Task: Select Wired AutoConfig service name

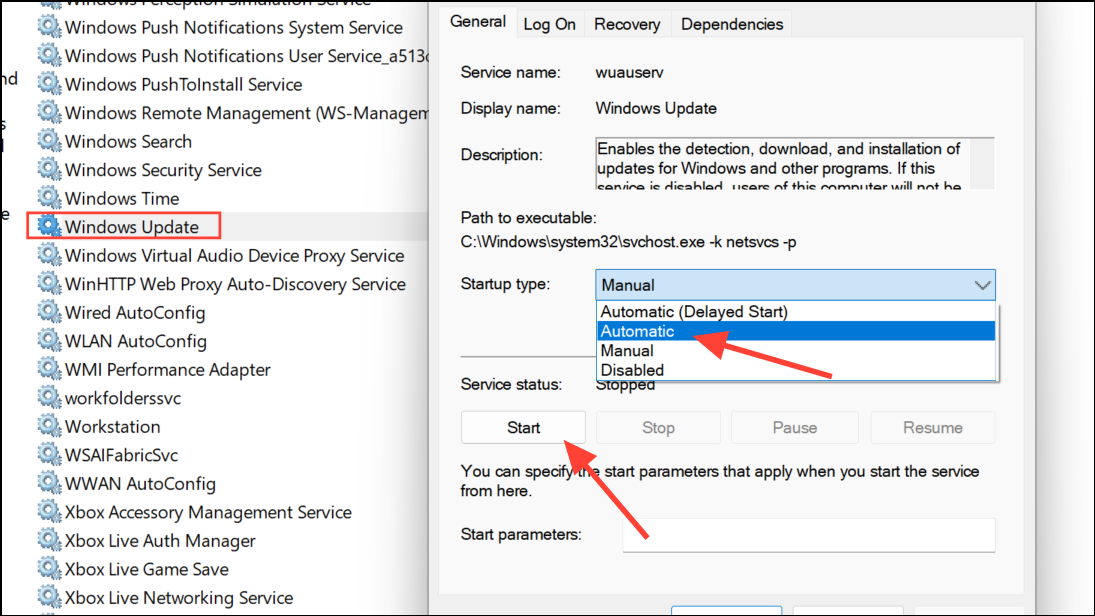Action: (135, 313)
